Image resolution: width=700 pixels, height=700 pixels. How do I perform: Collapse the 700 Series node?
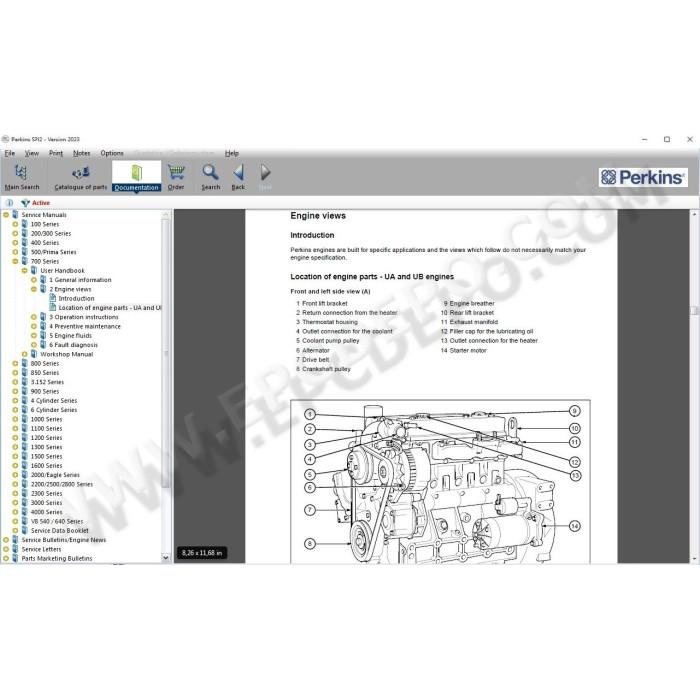point(15,261)
